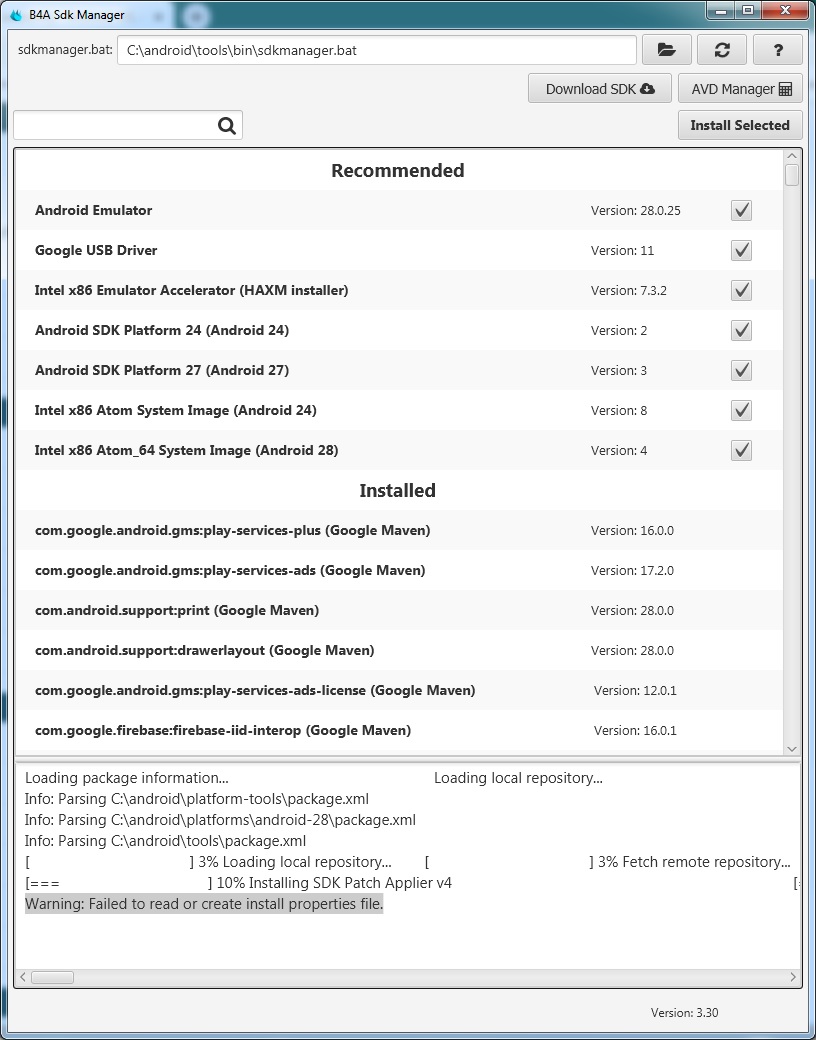Click the sdkmanager.bat path field
Image resolution: width=816 pixels, height=1040 pixels.
click(x=376, y=50)
